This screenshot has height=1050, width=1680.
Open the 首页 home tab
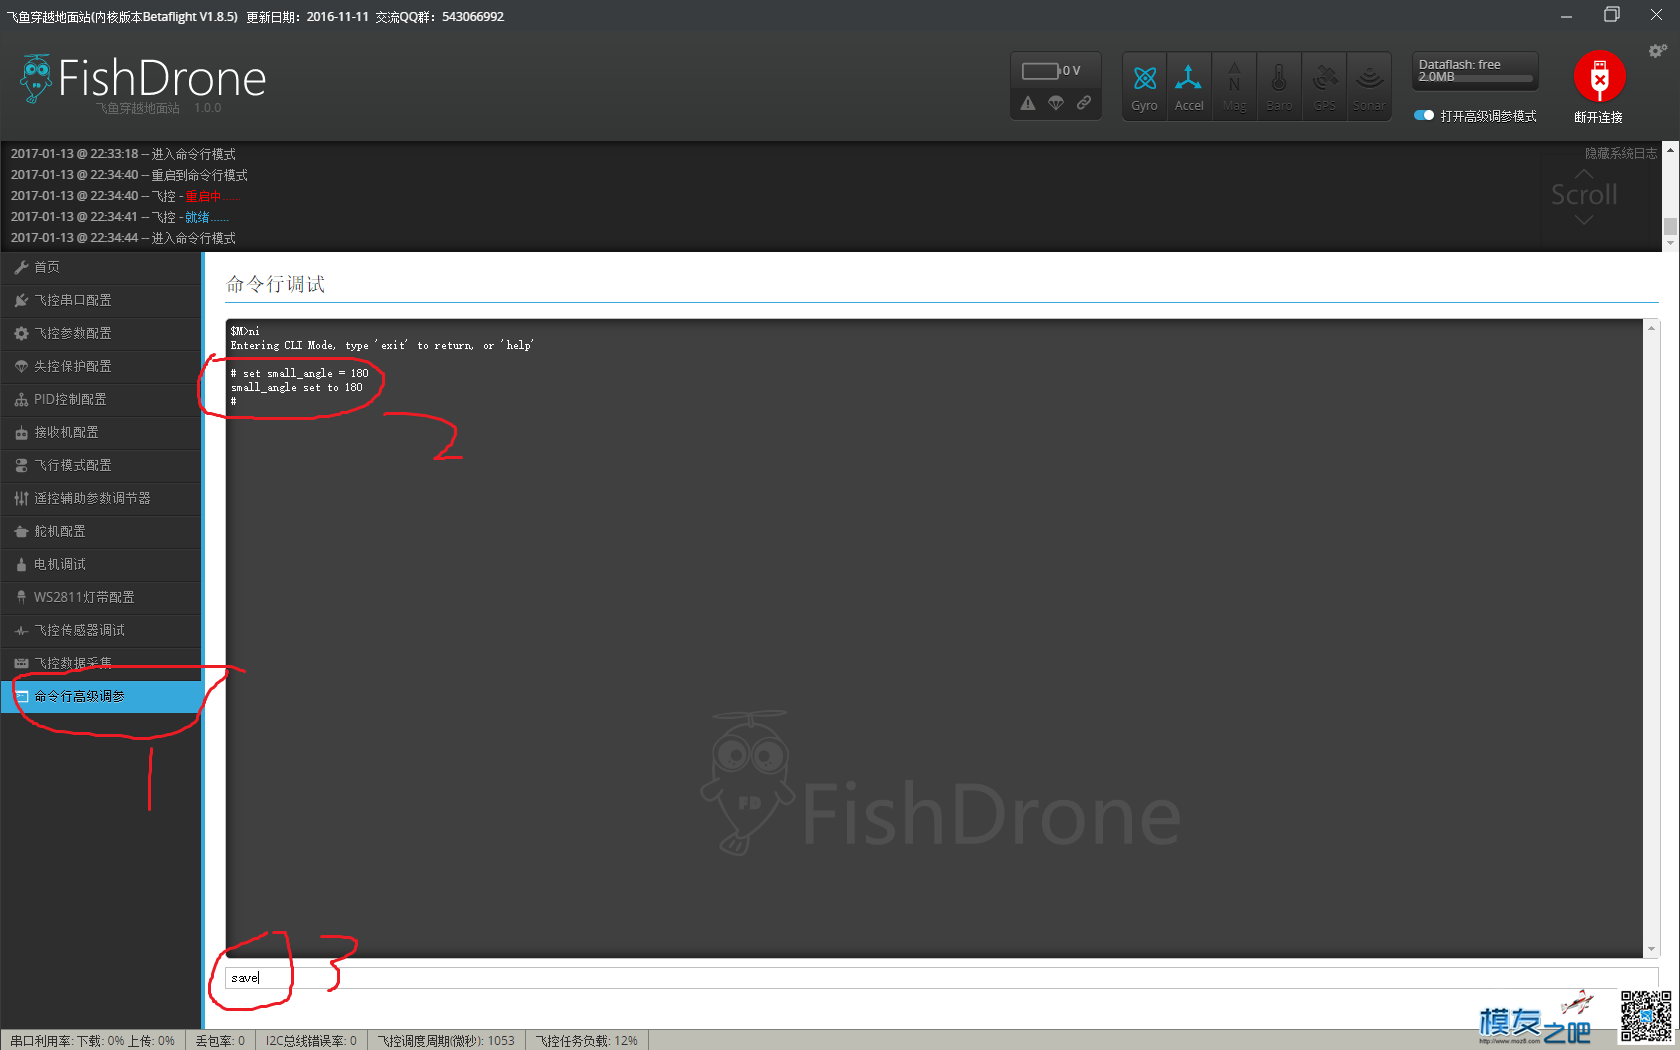pyautogui.click(x=100, y=267)
